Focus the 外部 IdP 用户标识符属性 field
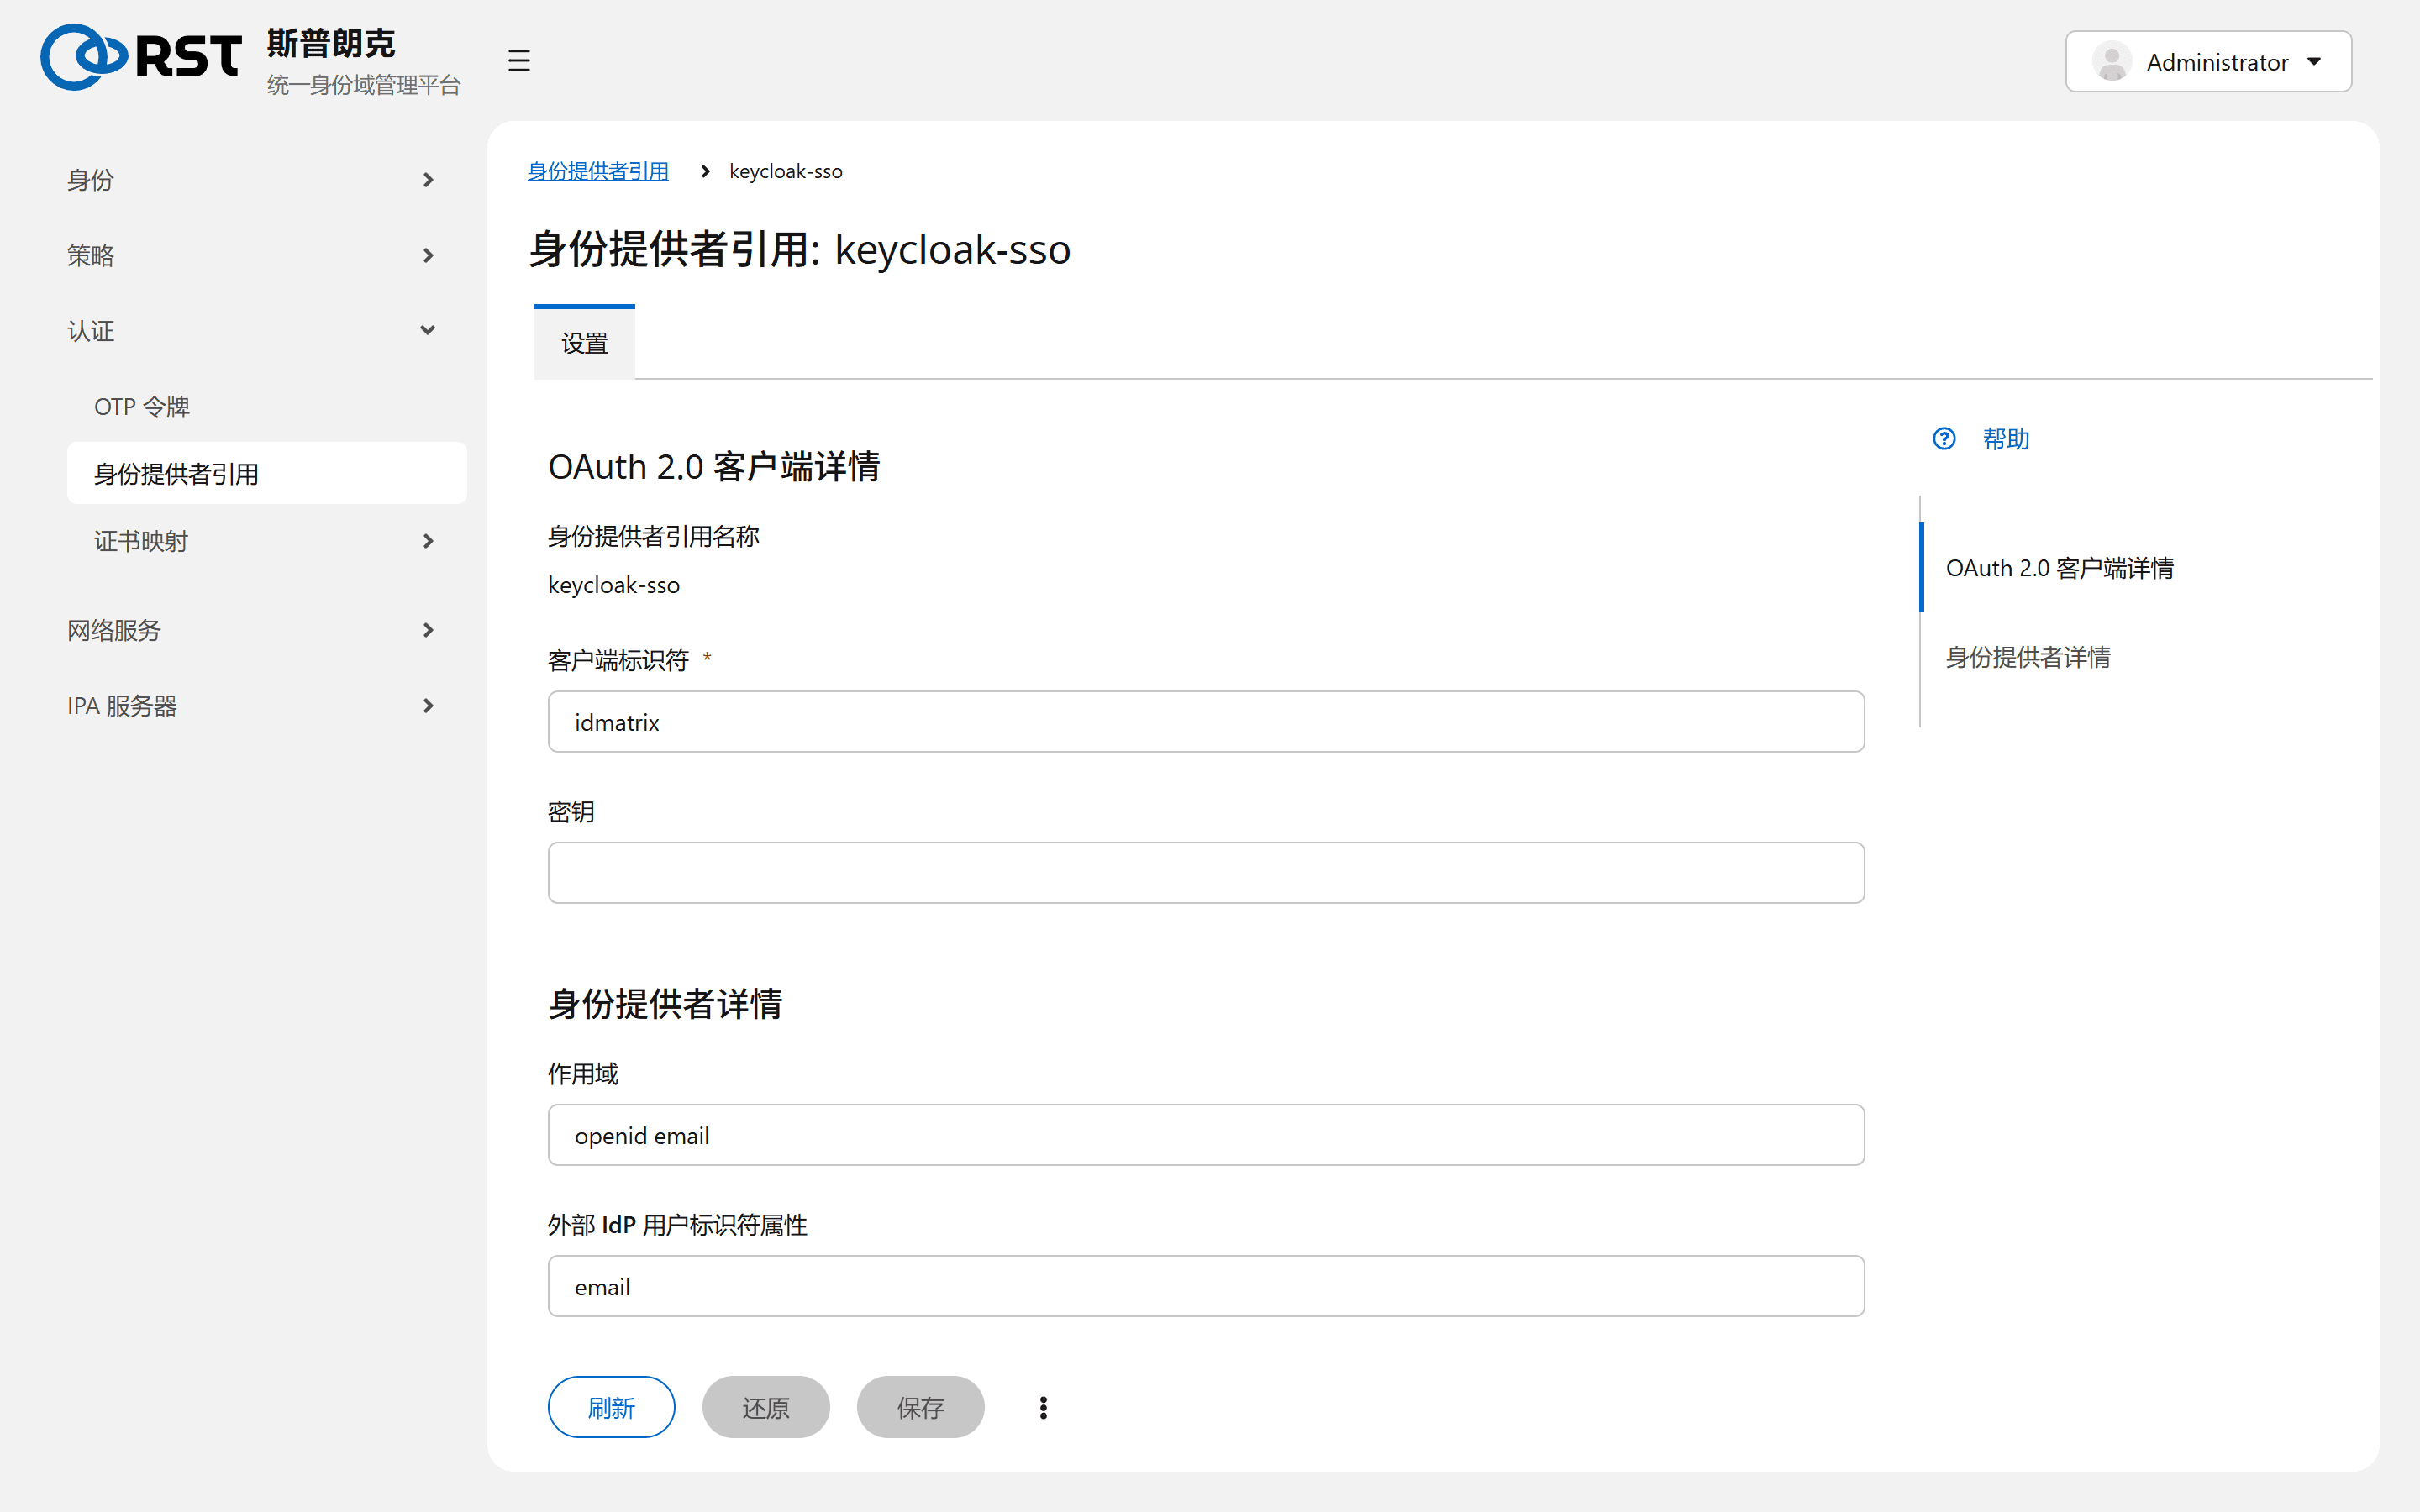 coord(1205,1285)
